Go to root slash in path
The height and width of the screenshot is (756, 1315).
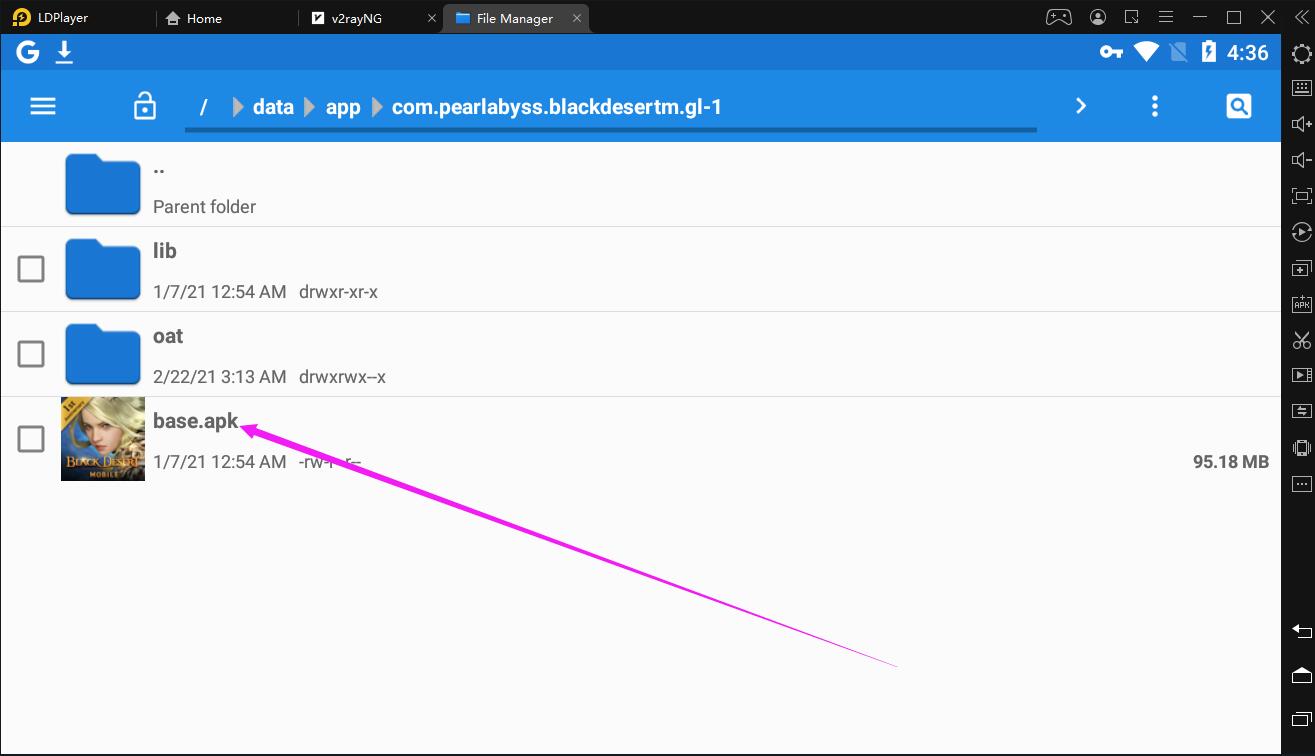tap(203, 107)
